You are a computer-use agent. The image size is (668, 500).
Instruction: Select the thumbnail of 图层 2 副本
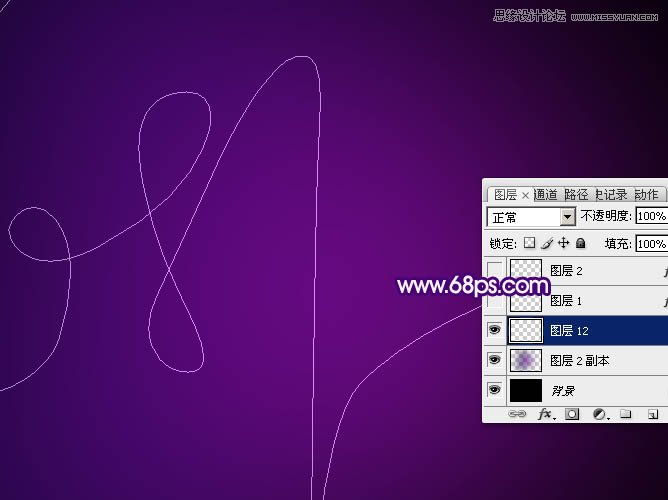(526, 360)
